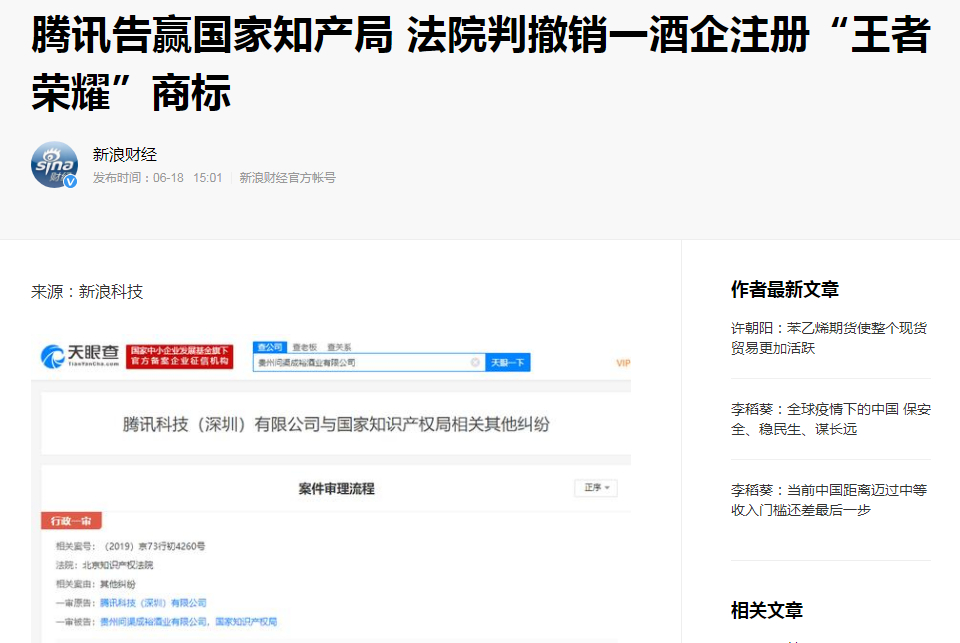Select the 查关系 tab
960x643 pixels.
(x=339, y=347)
